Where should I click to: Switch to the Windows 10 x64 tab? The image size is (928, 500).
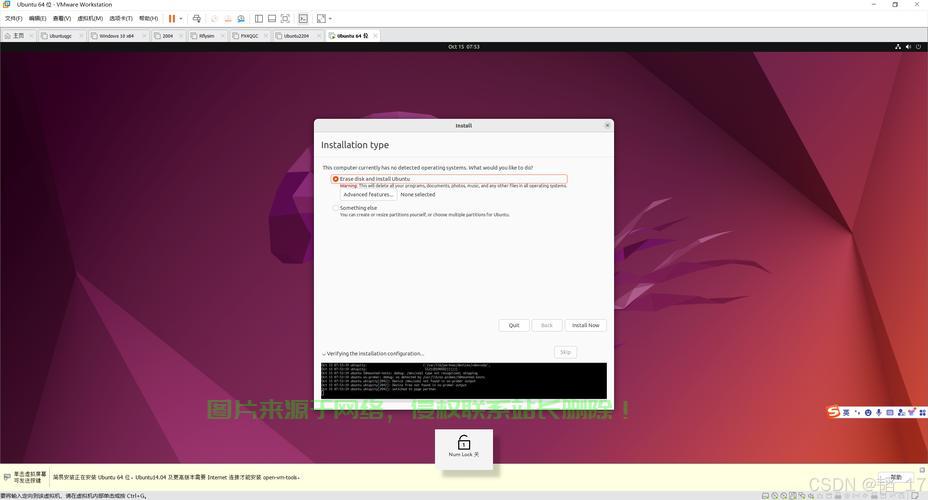pos(116,35)
